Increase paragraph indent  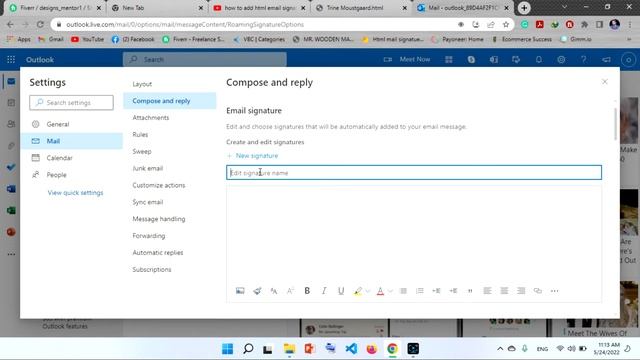coord(453,291)
